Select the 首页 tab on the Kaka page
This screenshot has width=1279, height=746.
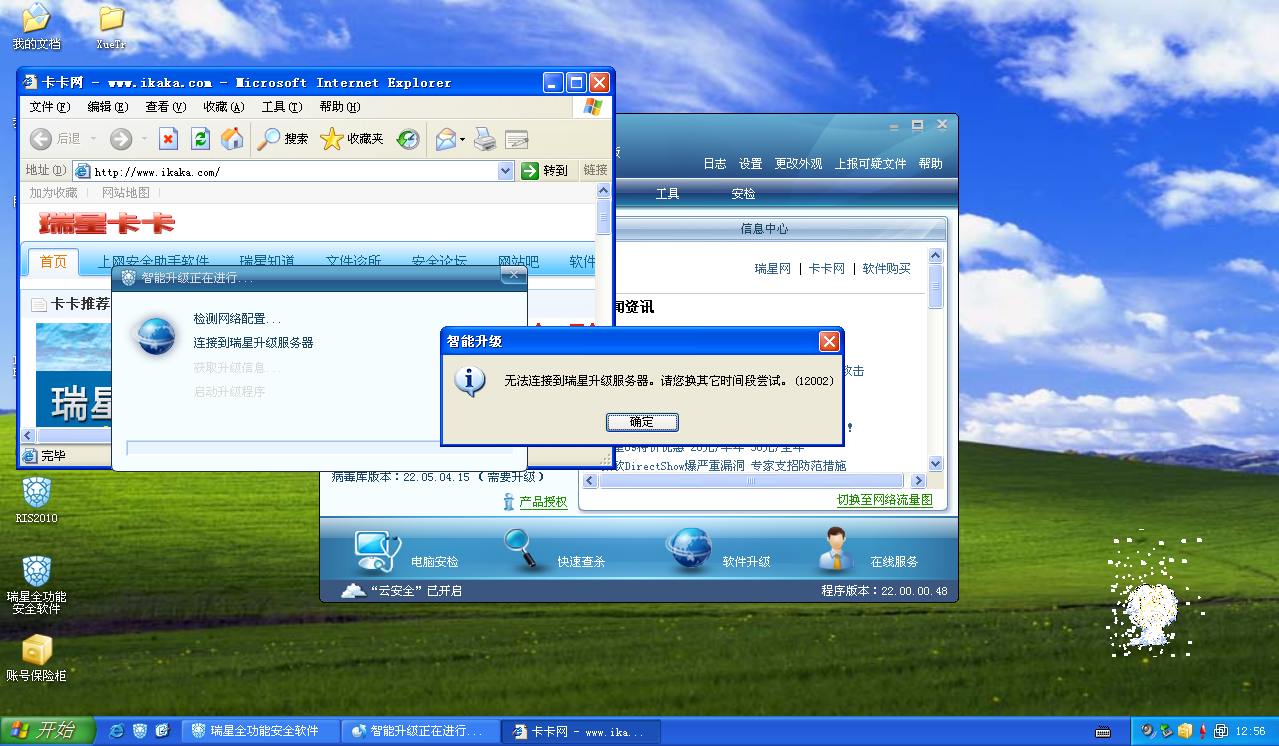(53, 262)
